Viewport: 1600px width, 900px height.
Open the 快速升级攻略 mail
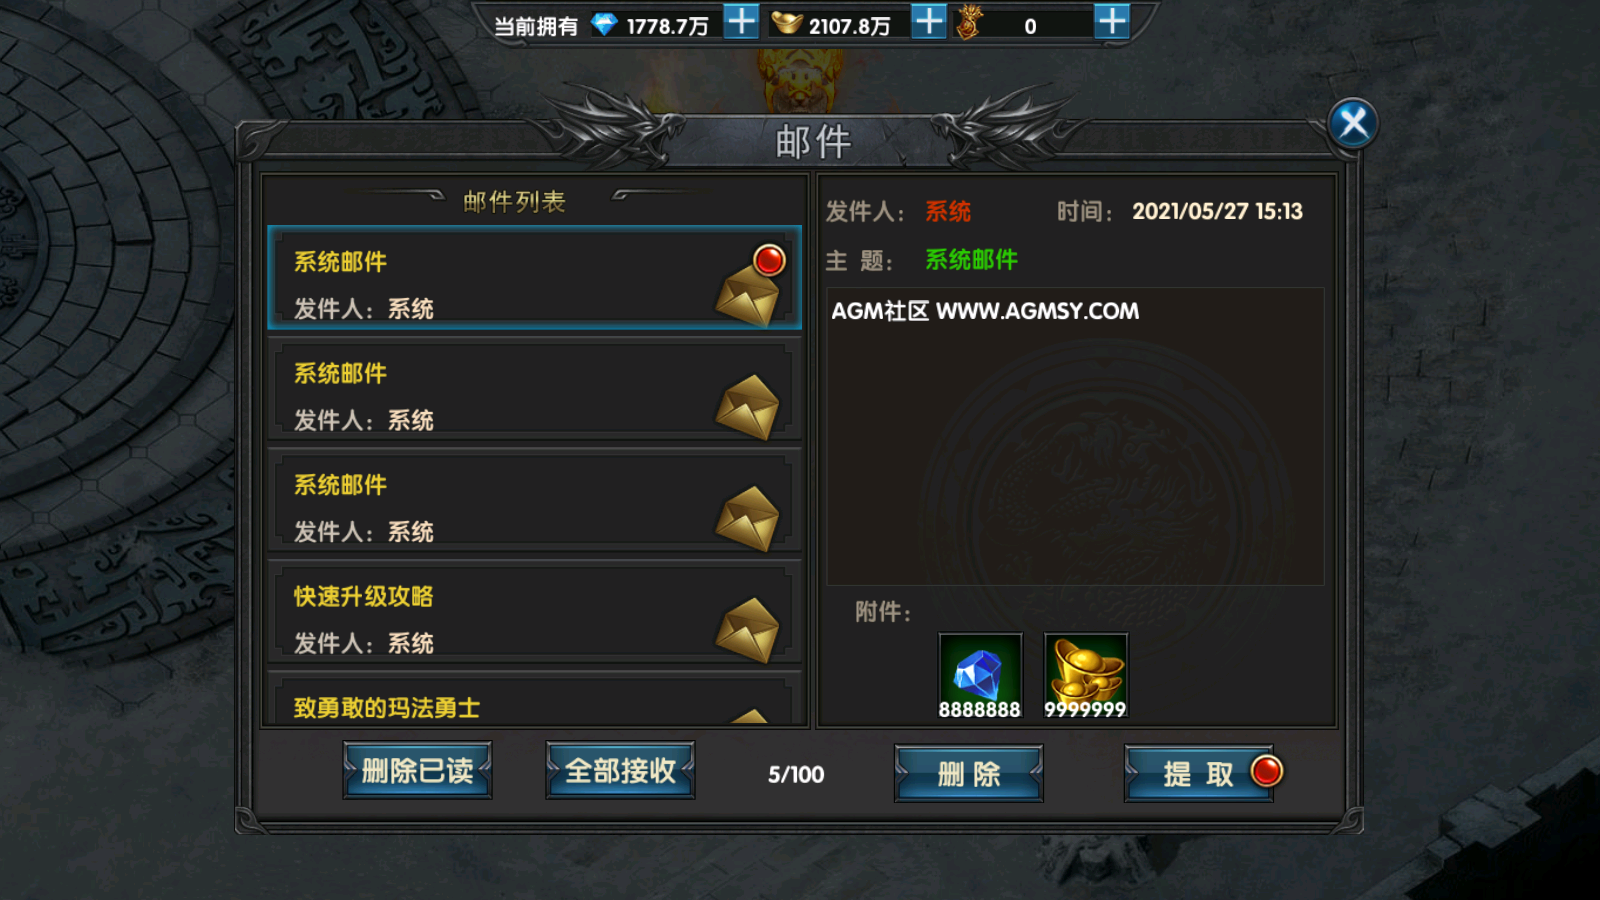point(535,612)
